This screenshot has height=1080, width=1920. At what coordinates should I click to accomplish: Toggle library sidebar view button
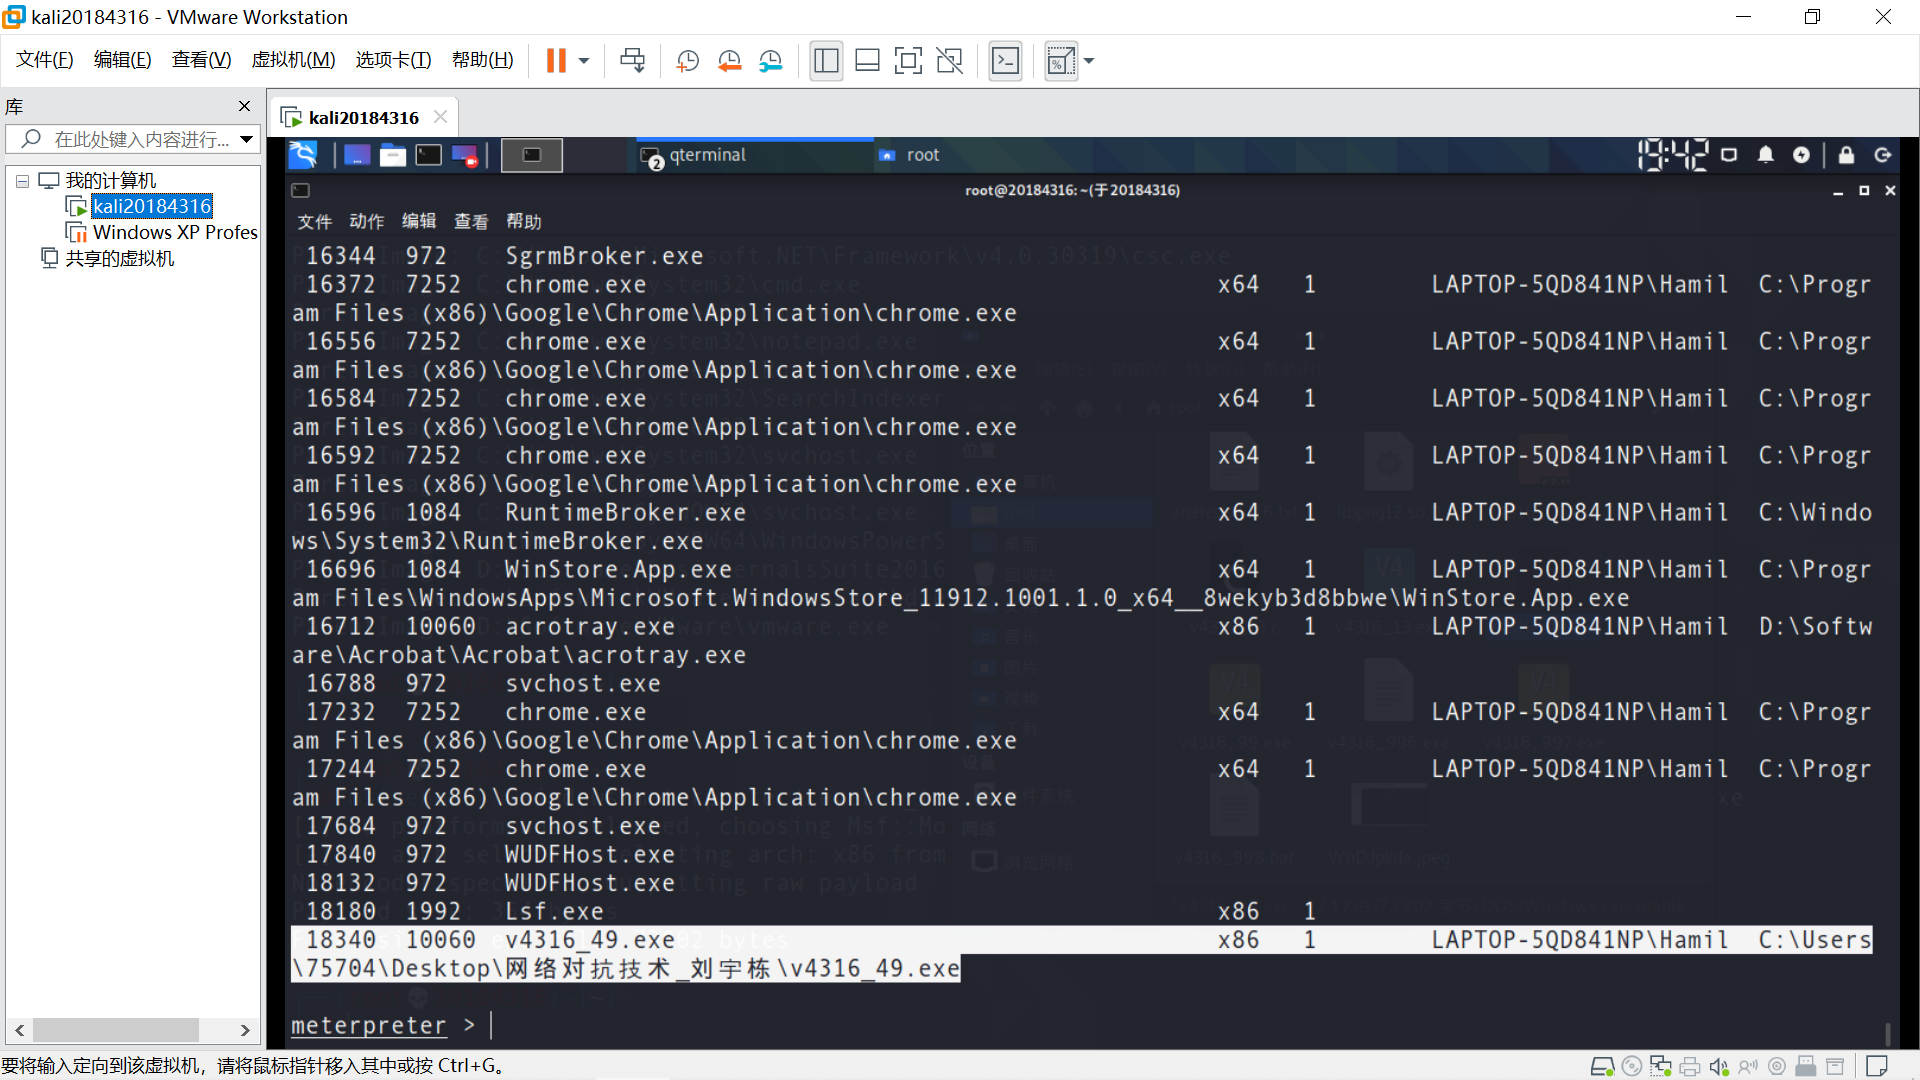826,61
